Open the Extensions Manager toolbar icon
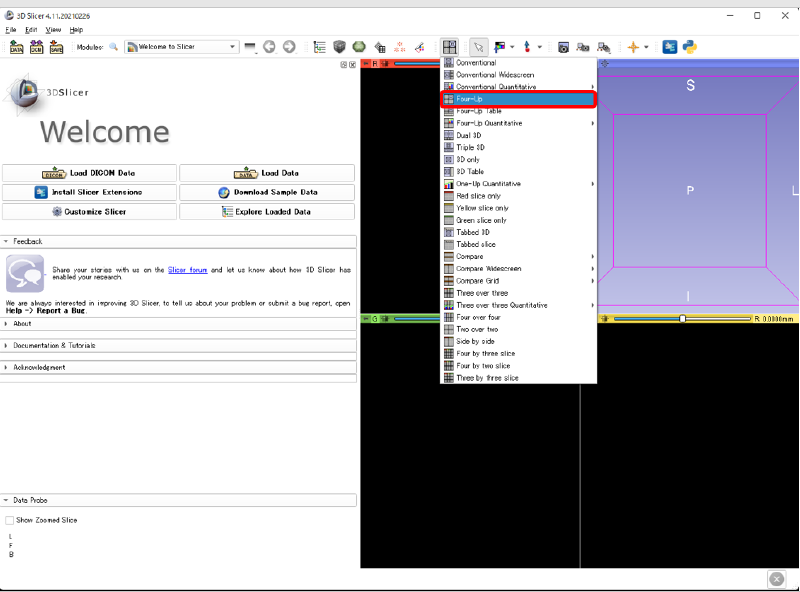 coord(670,47)
